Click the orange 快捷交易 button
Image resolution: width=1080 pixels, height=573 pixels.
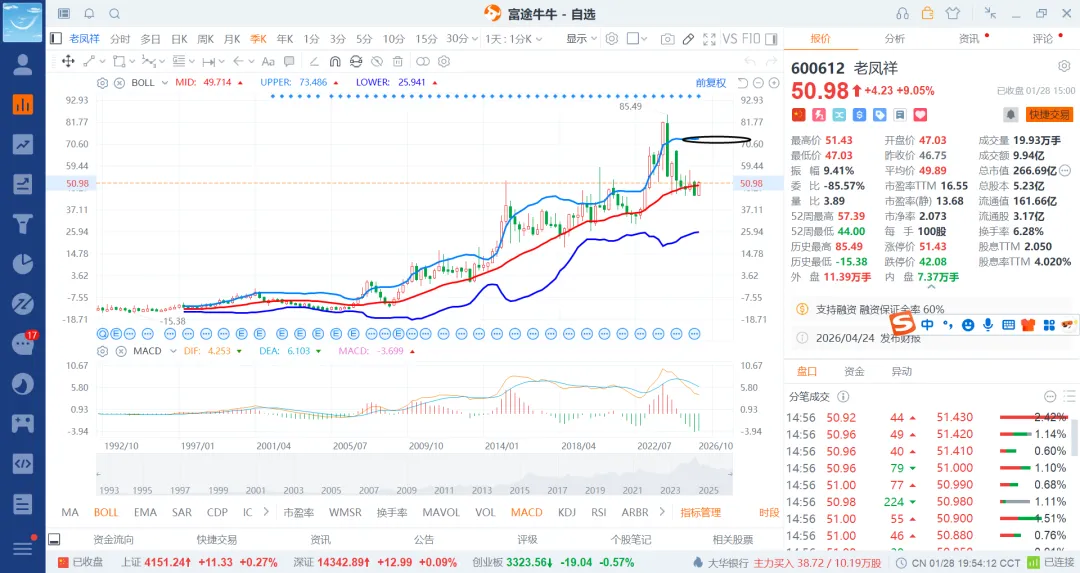[1049, 114]
